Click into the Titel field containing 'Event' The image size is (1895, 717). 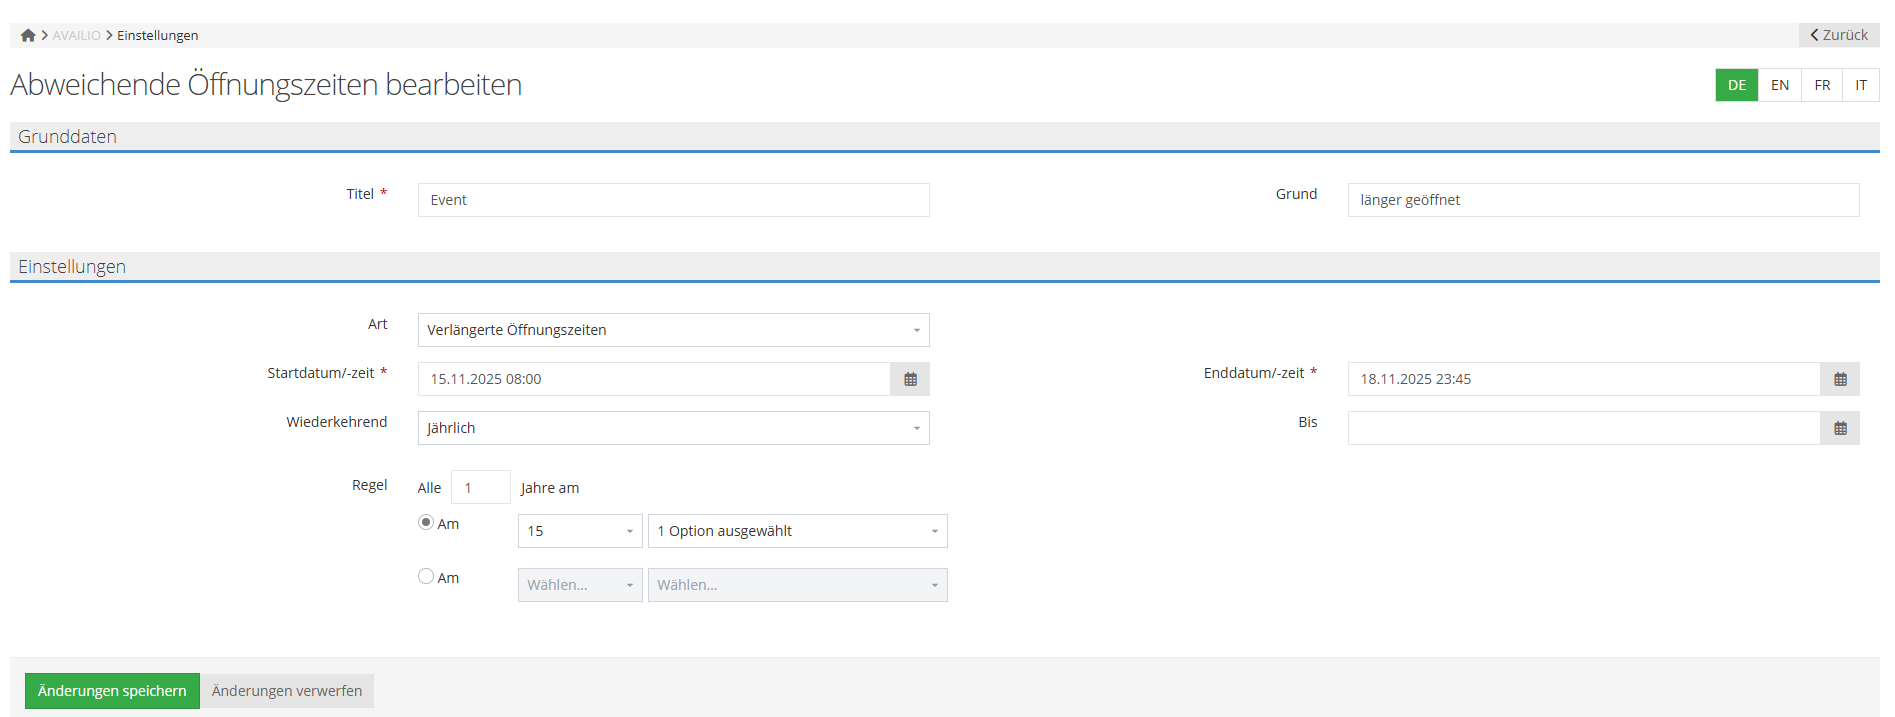673,200
